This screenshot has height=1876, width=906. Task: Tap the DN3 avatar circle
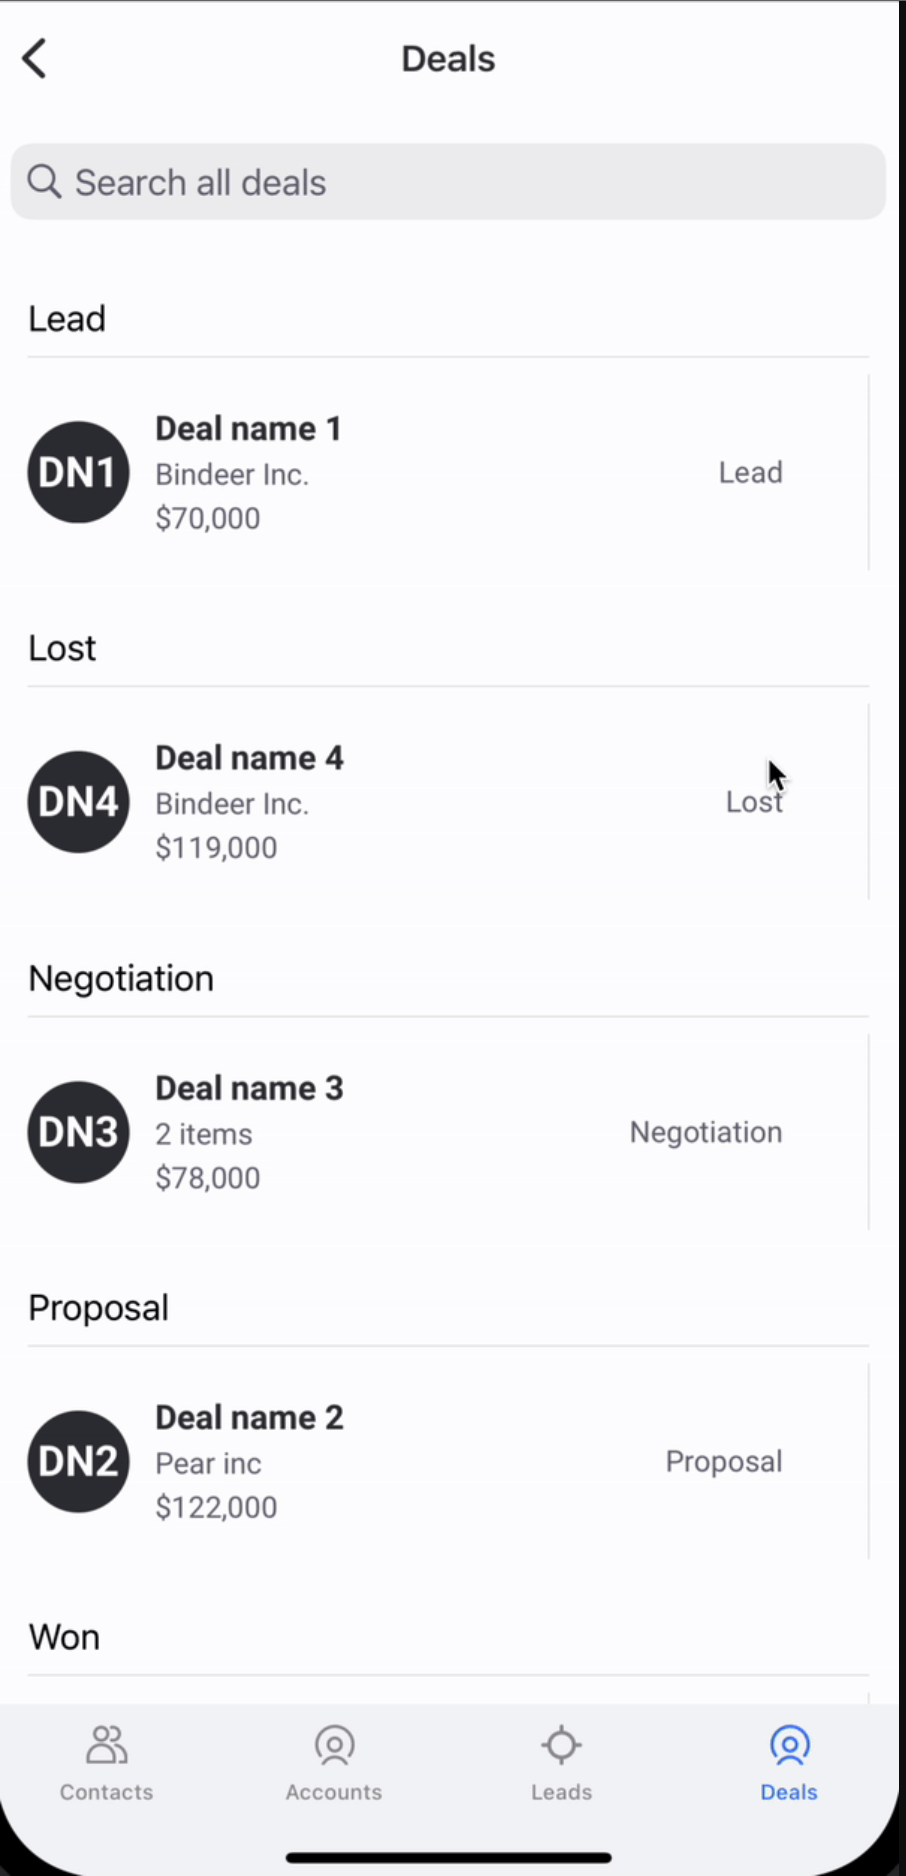click(x=78, y=1132)
